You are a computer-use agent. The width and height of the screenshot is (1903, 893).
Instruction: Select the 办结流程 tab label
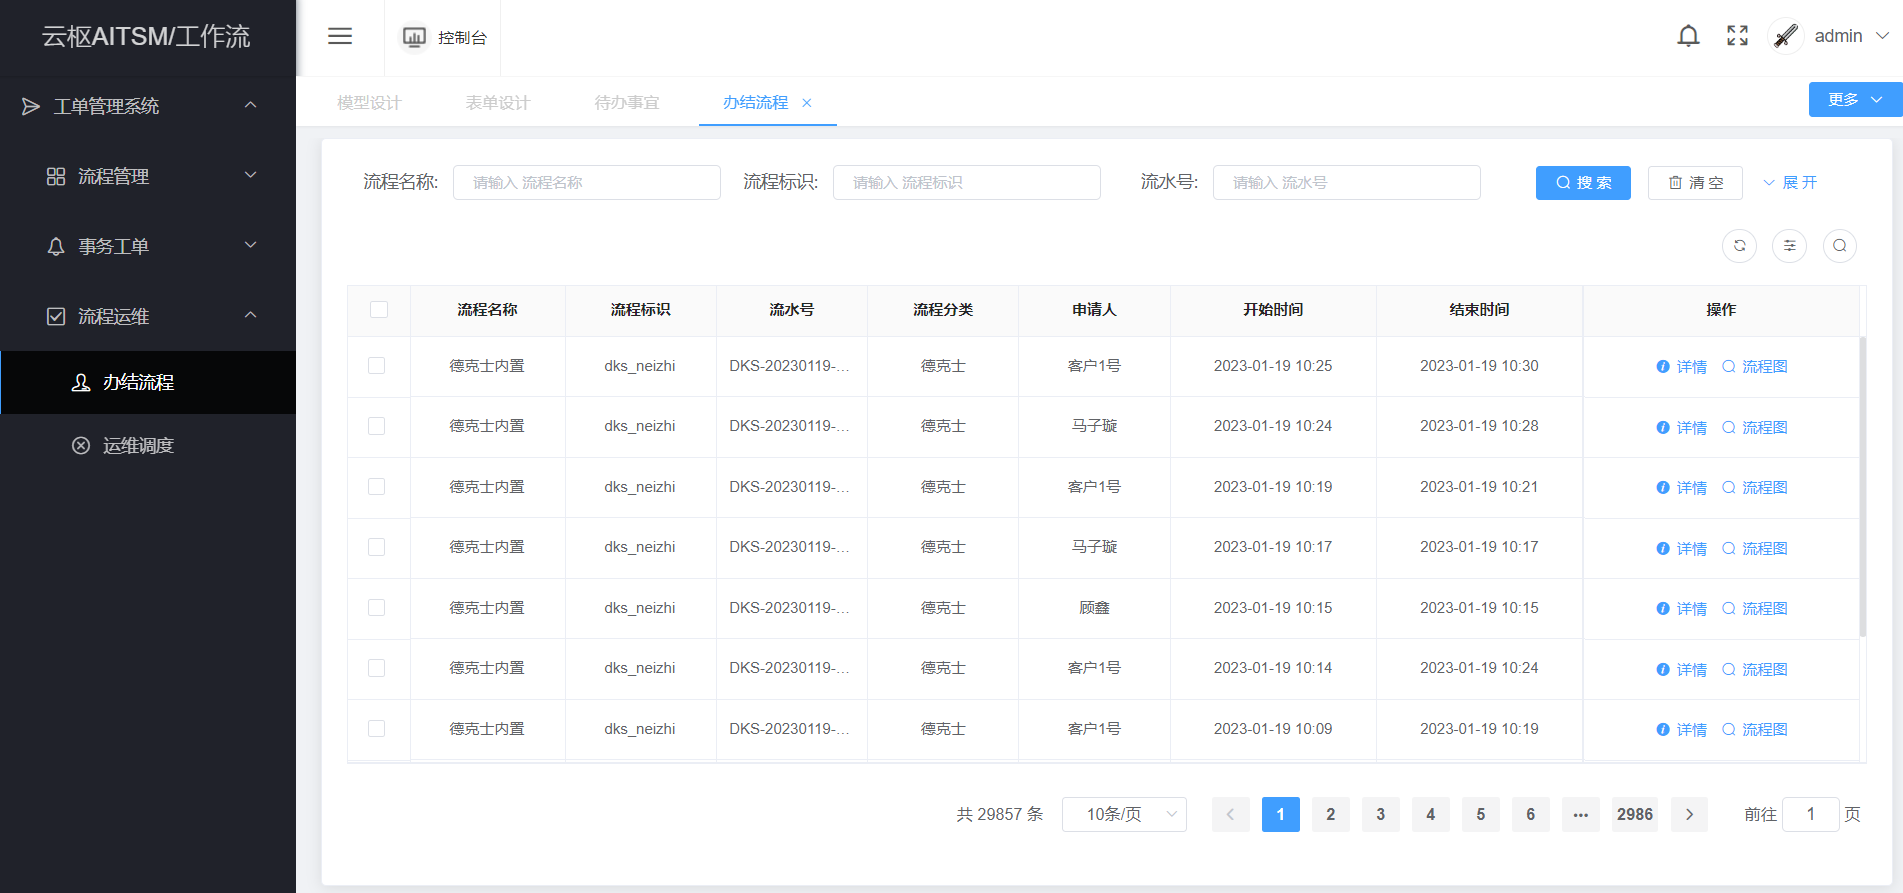tap(755, 103)
